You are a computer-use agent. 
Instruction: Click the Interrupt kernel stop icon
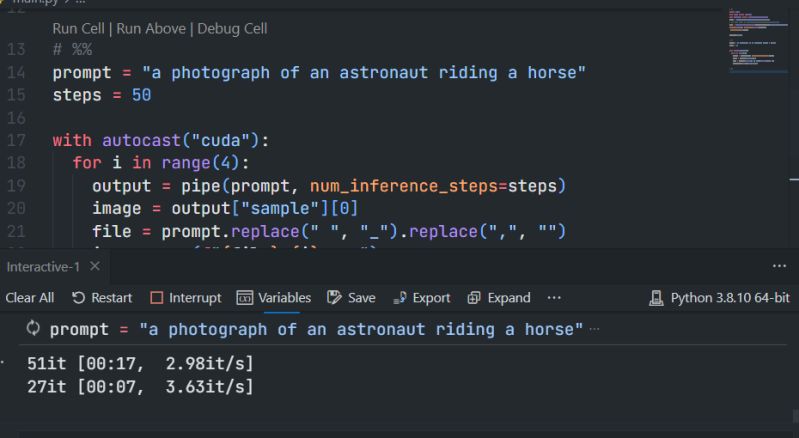coord(155,298)
